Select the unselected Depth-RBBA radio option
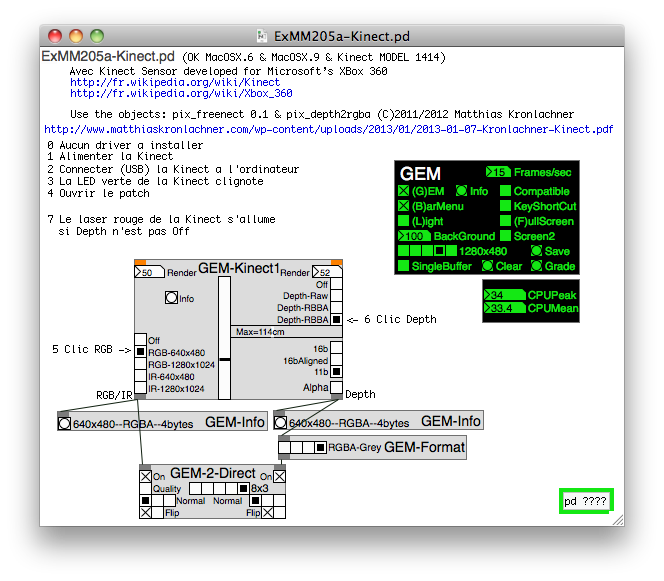 pyautogui.click(x=336, y=307)
